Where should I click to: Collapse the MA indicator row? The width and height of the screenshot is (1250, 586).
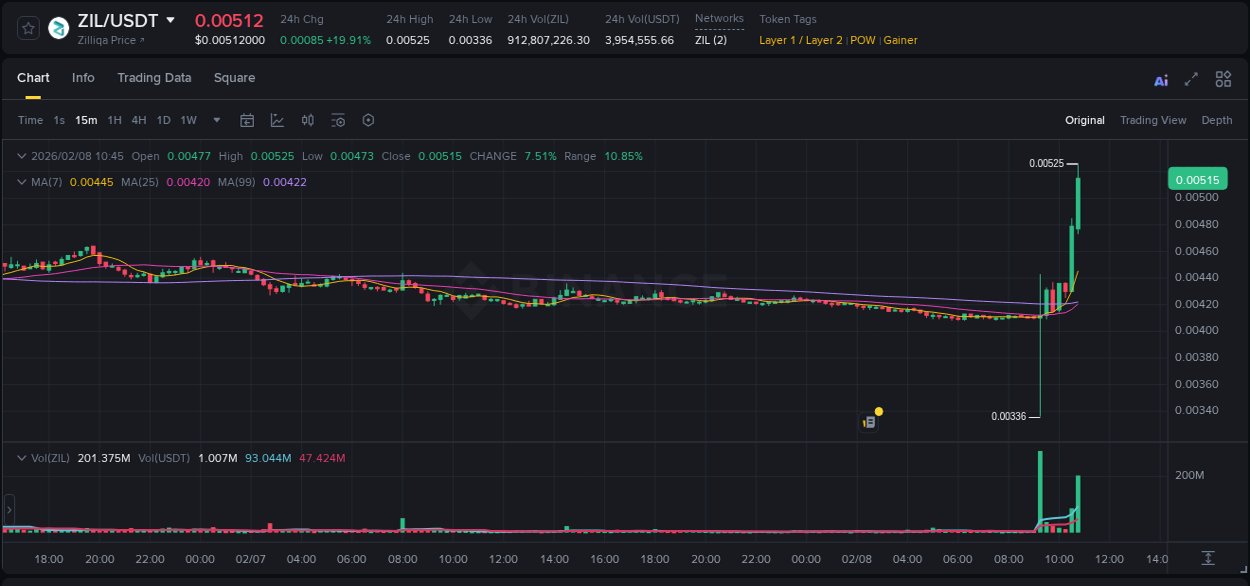tap(21, 182)
